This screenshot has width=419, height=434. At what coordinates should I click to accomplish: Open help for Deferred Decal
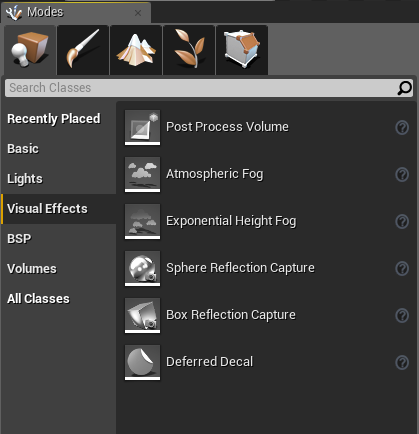click(x=402, y=362)
